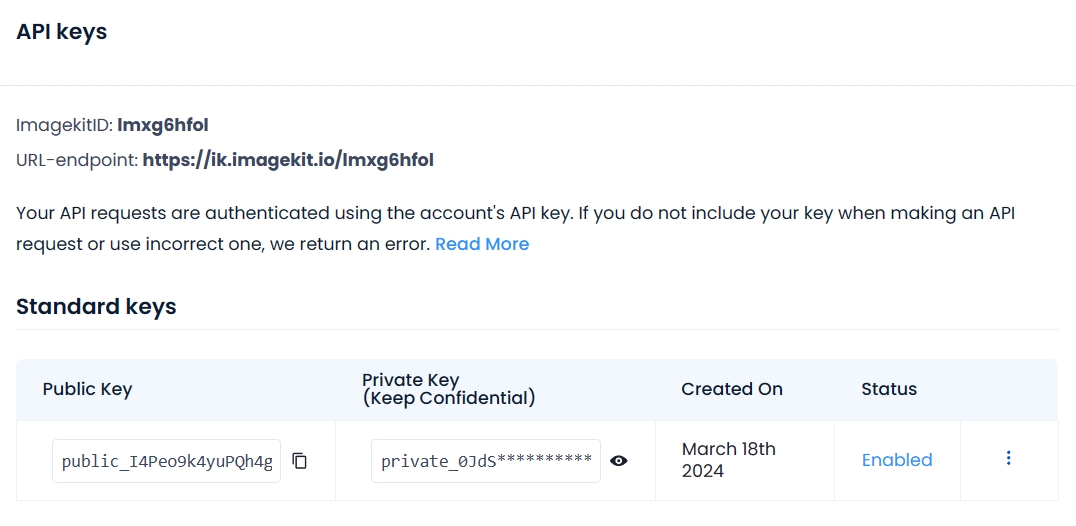Click the Created On column header

[731, 389]
